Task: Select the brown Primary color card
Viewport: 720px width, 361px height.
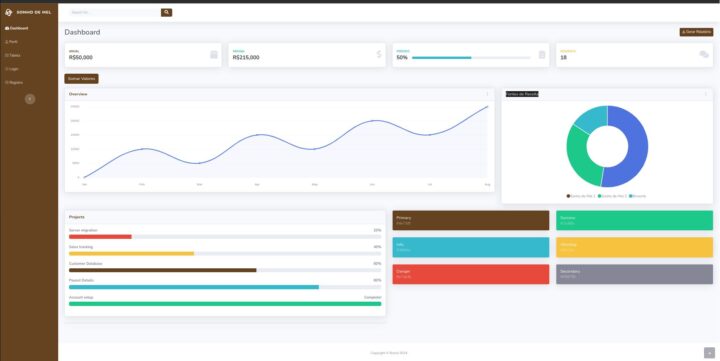Action: pos(471,220)
